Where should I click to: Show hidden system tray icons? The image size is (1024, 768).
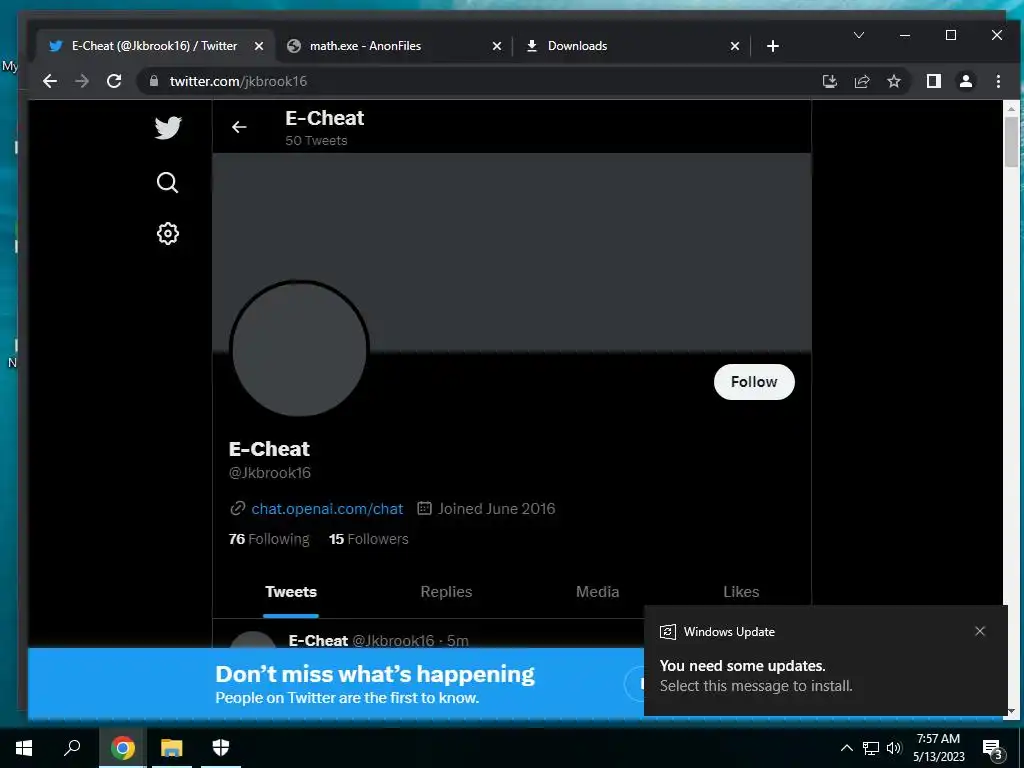pyautogui.click(x=846, y=748)
